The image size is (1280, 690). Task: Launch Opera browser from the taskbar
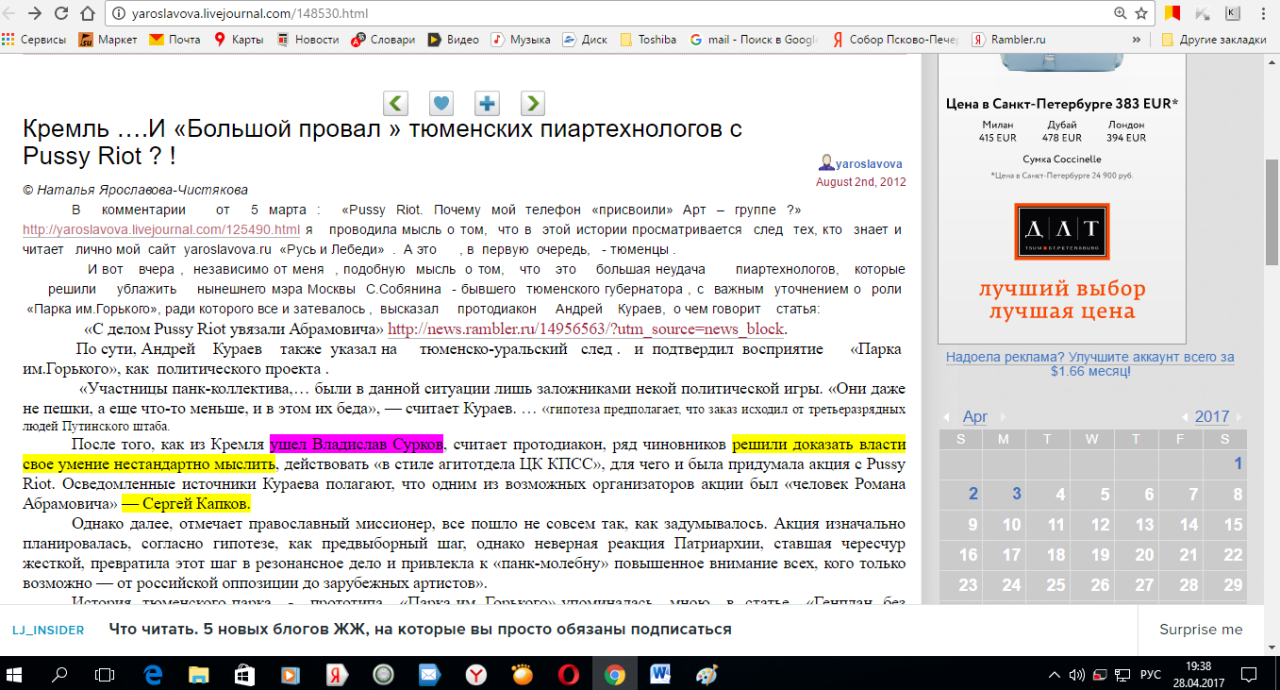(x=568, y=674)
